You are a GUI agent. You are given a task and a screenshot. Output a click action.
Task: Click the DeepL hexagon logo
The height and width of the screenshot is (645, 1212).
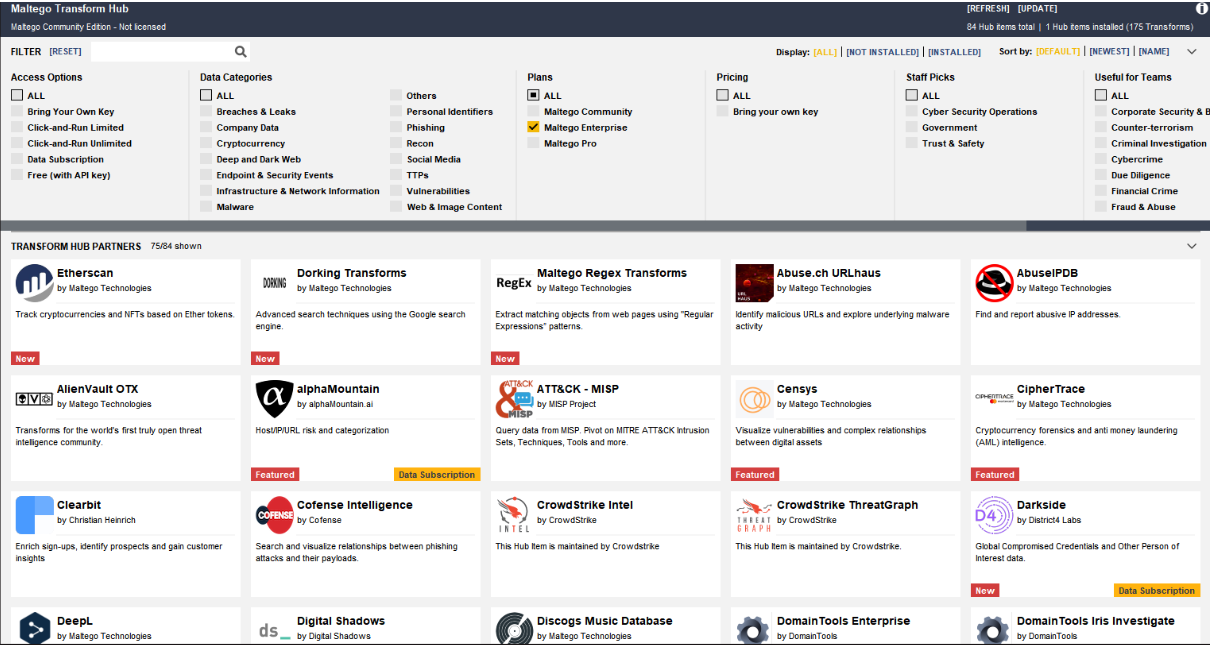(35, 628)
